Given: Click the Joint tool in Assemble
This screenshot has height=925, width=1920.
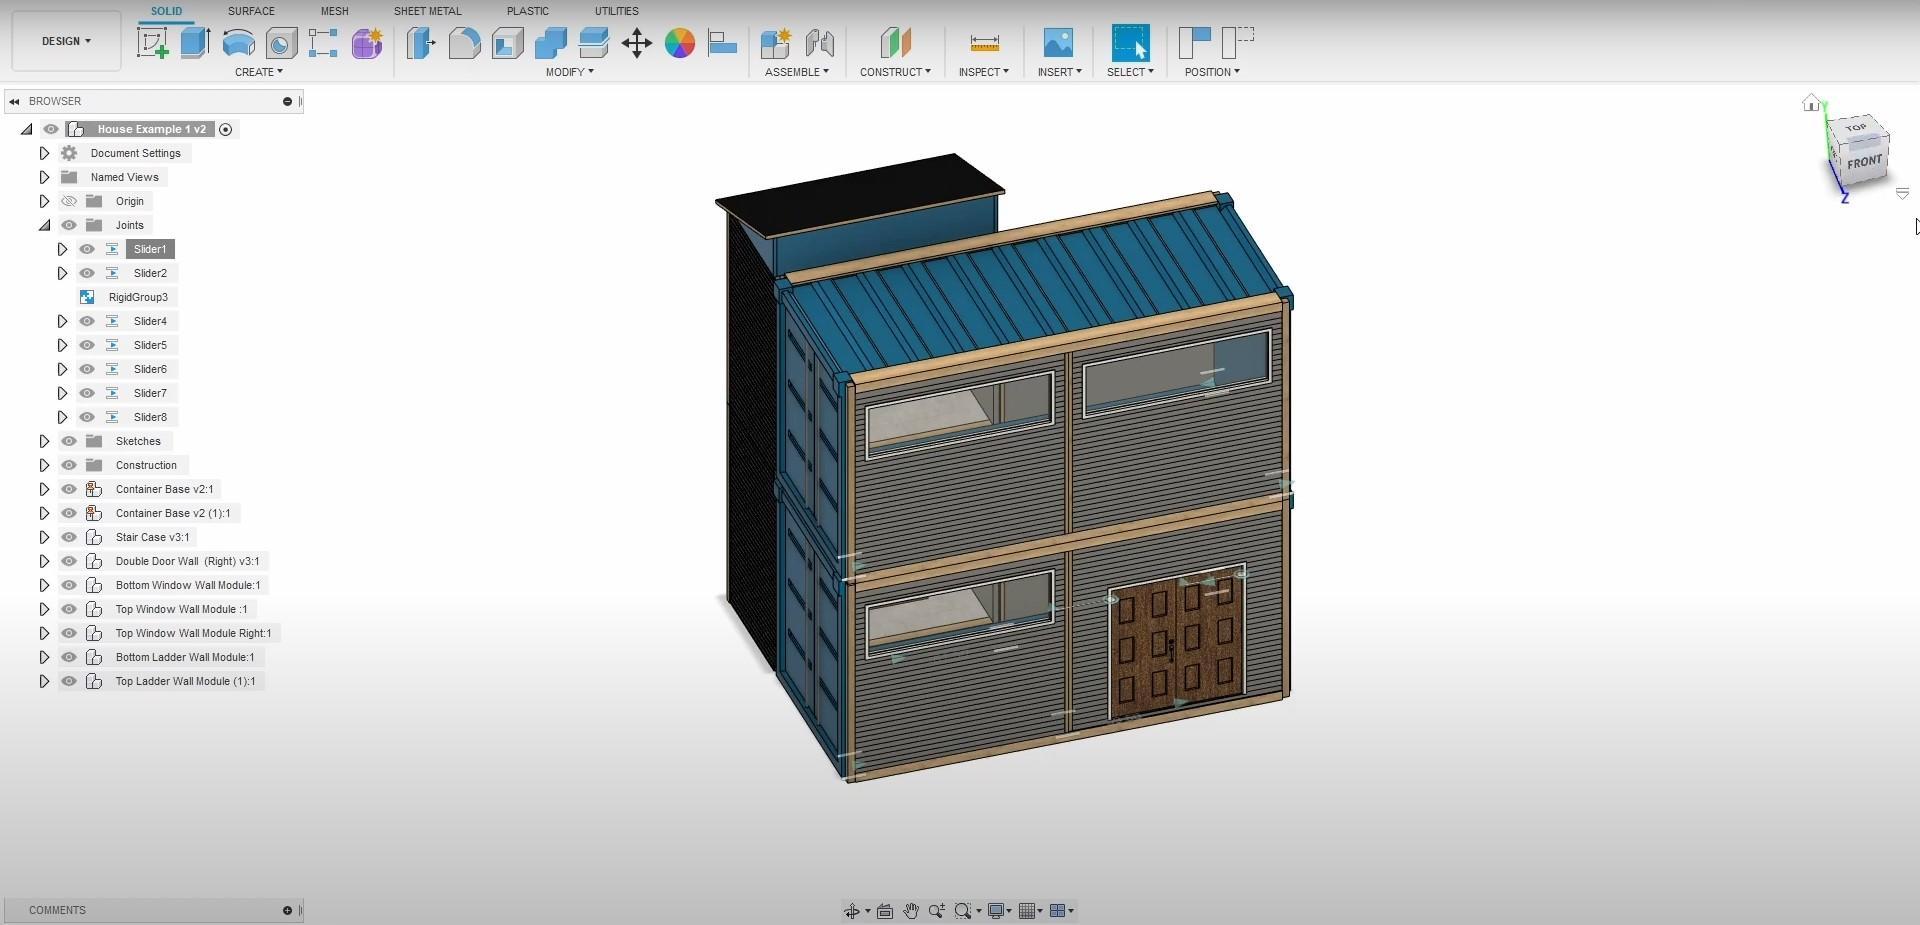Looking at the screenshot, I should pyautogui.click(x=819, y=43).
